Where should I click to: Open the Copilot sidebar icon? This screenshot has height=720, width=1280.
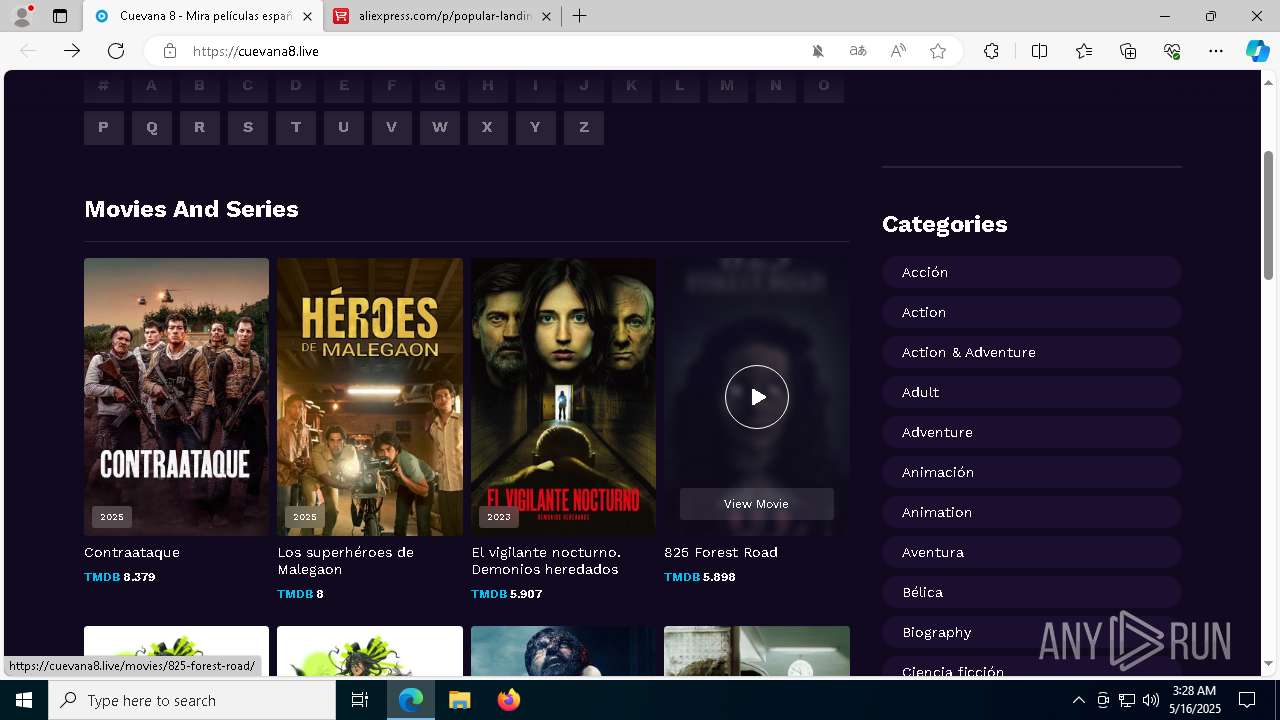pyautogui.click(x=1257, y=51)
